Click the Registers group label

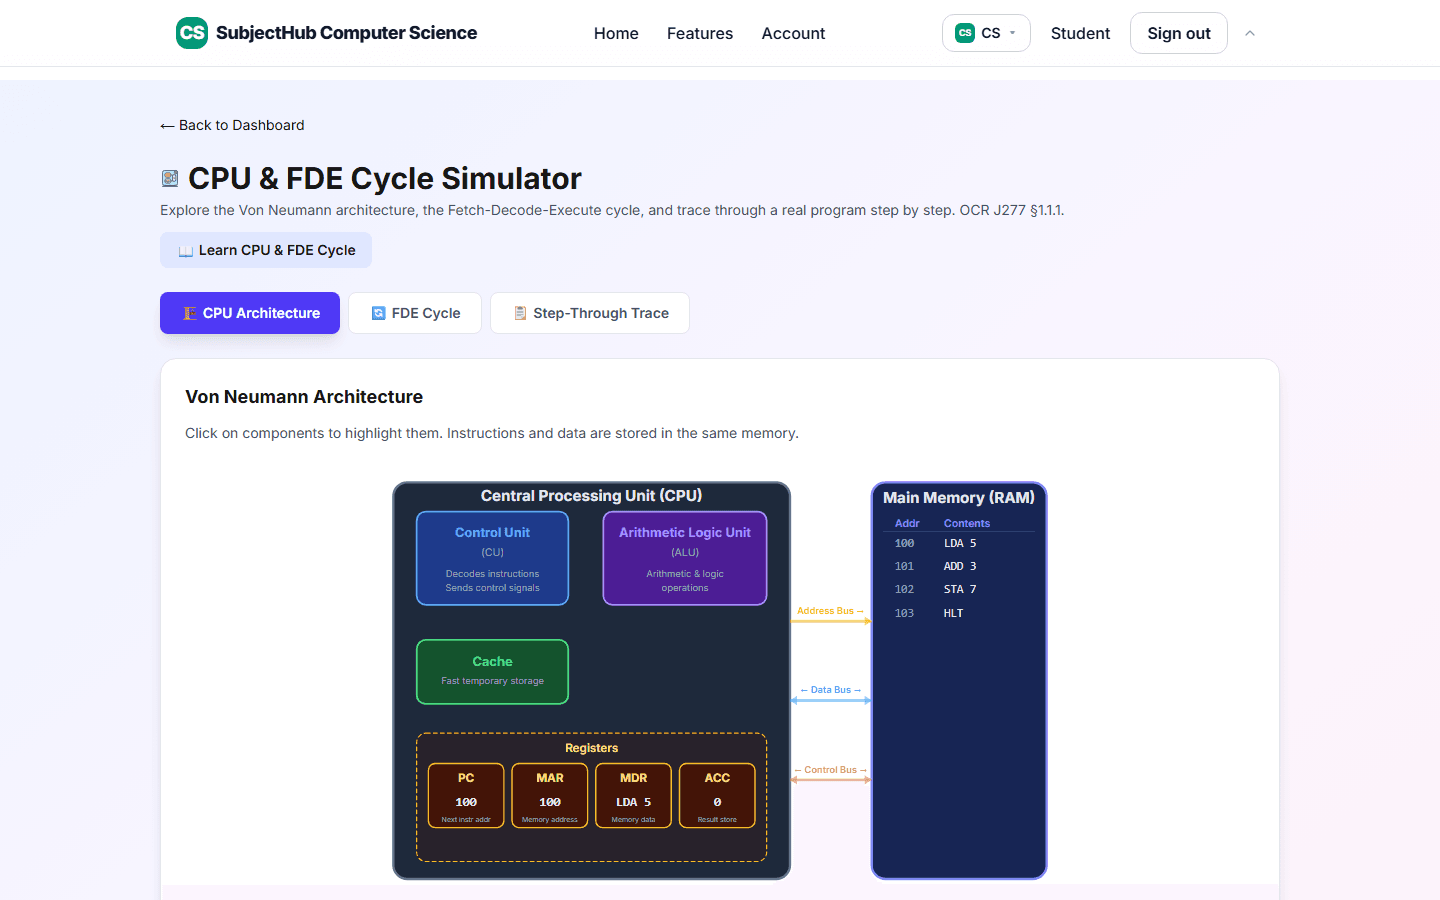pyautogui.click(x=592, y=748)
